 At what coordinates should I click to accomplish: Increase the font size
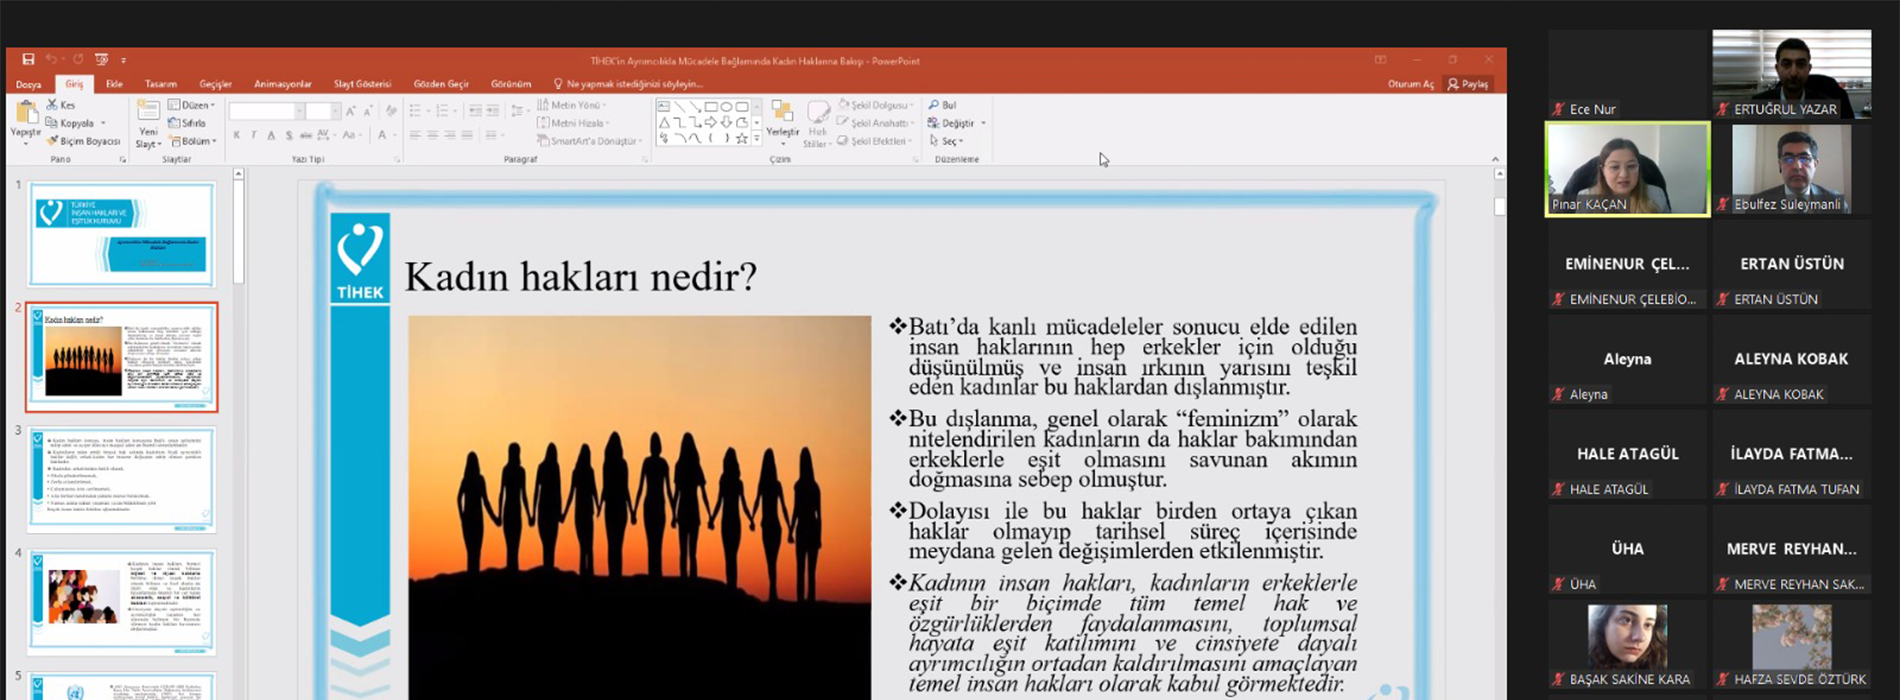[351, 111]
